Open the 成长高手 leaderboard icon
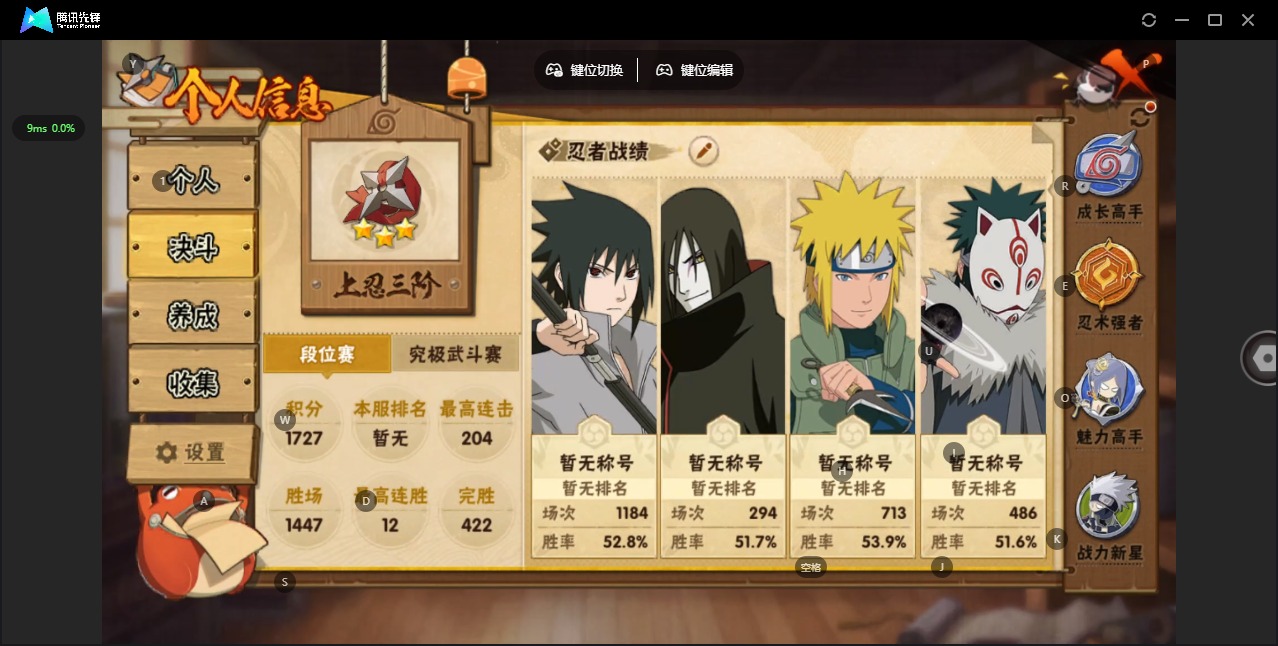1278x646 pixels. coord(1109,167)
